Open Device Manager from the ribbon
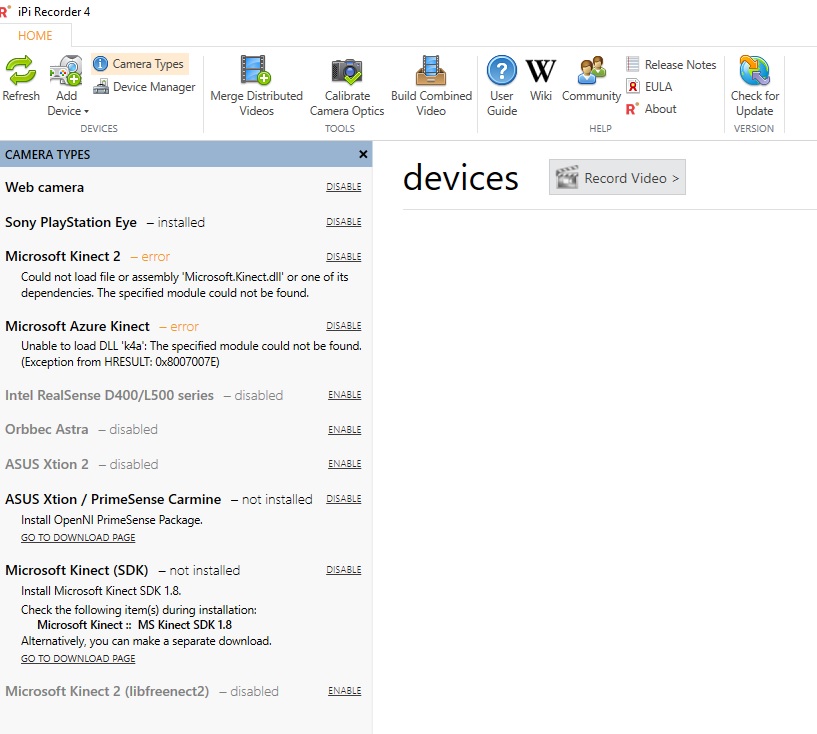 pyautogui.click(x=144, y=86)
